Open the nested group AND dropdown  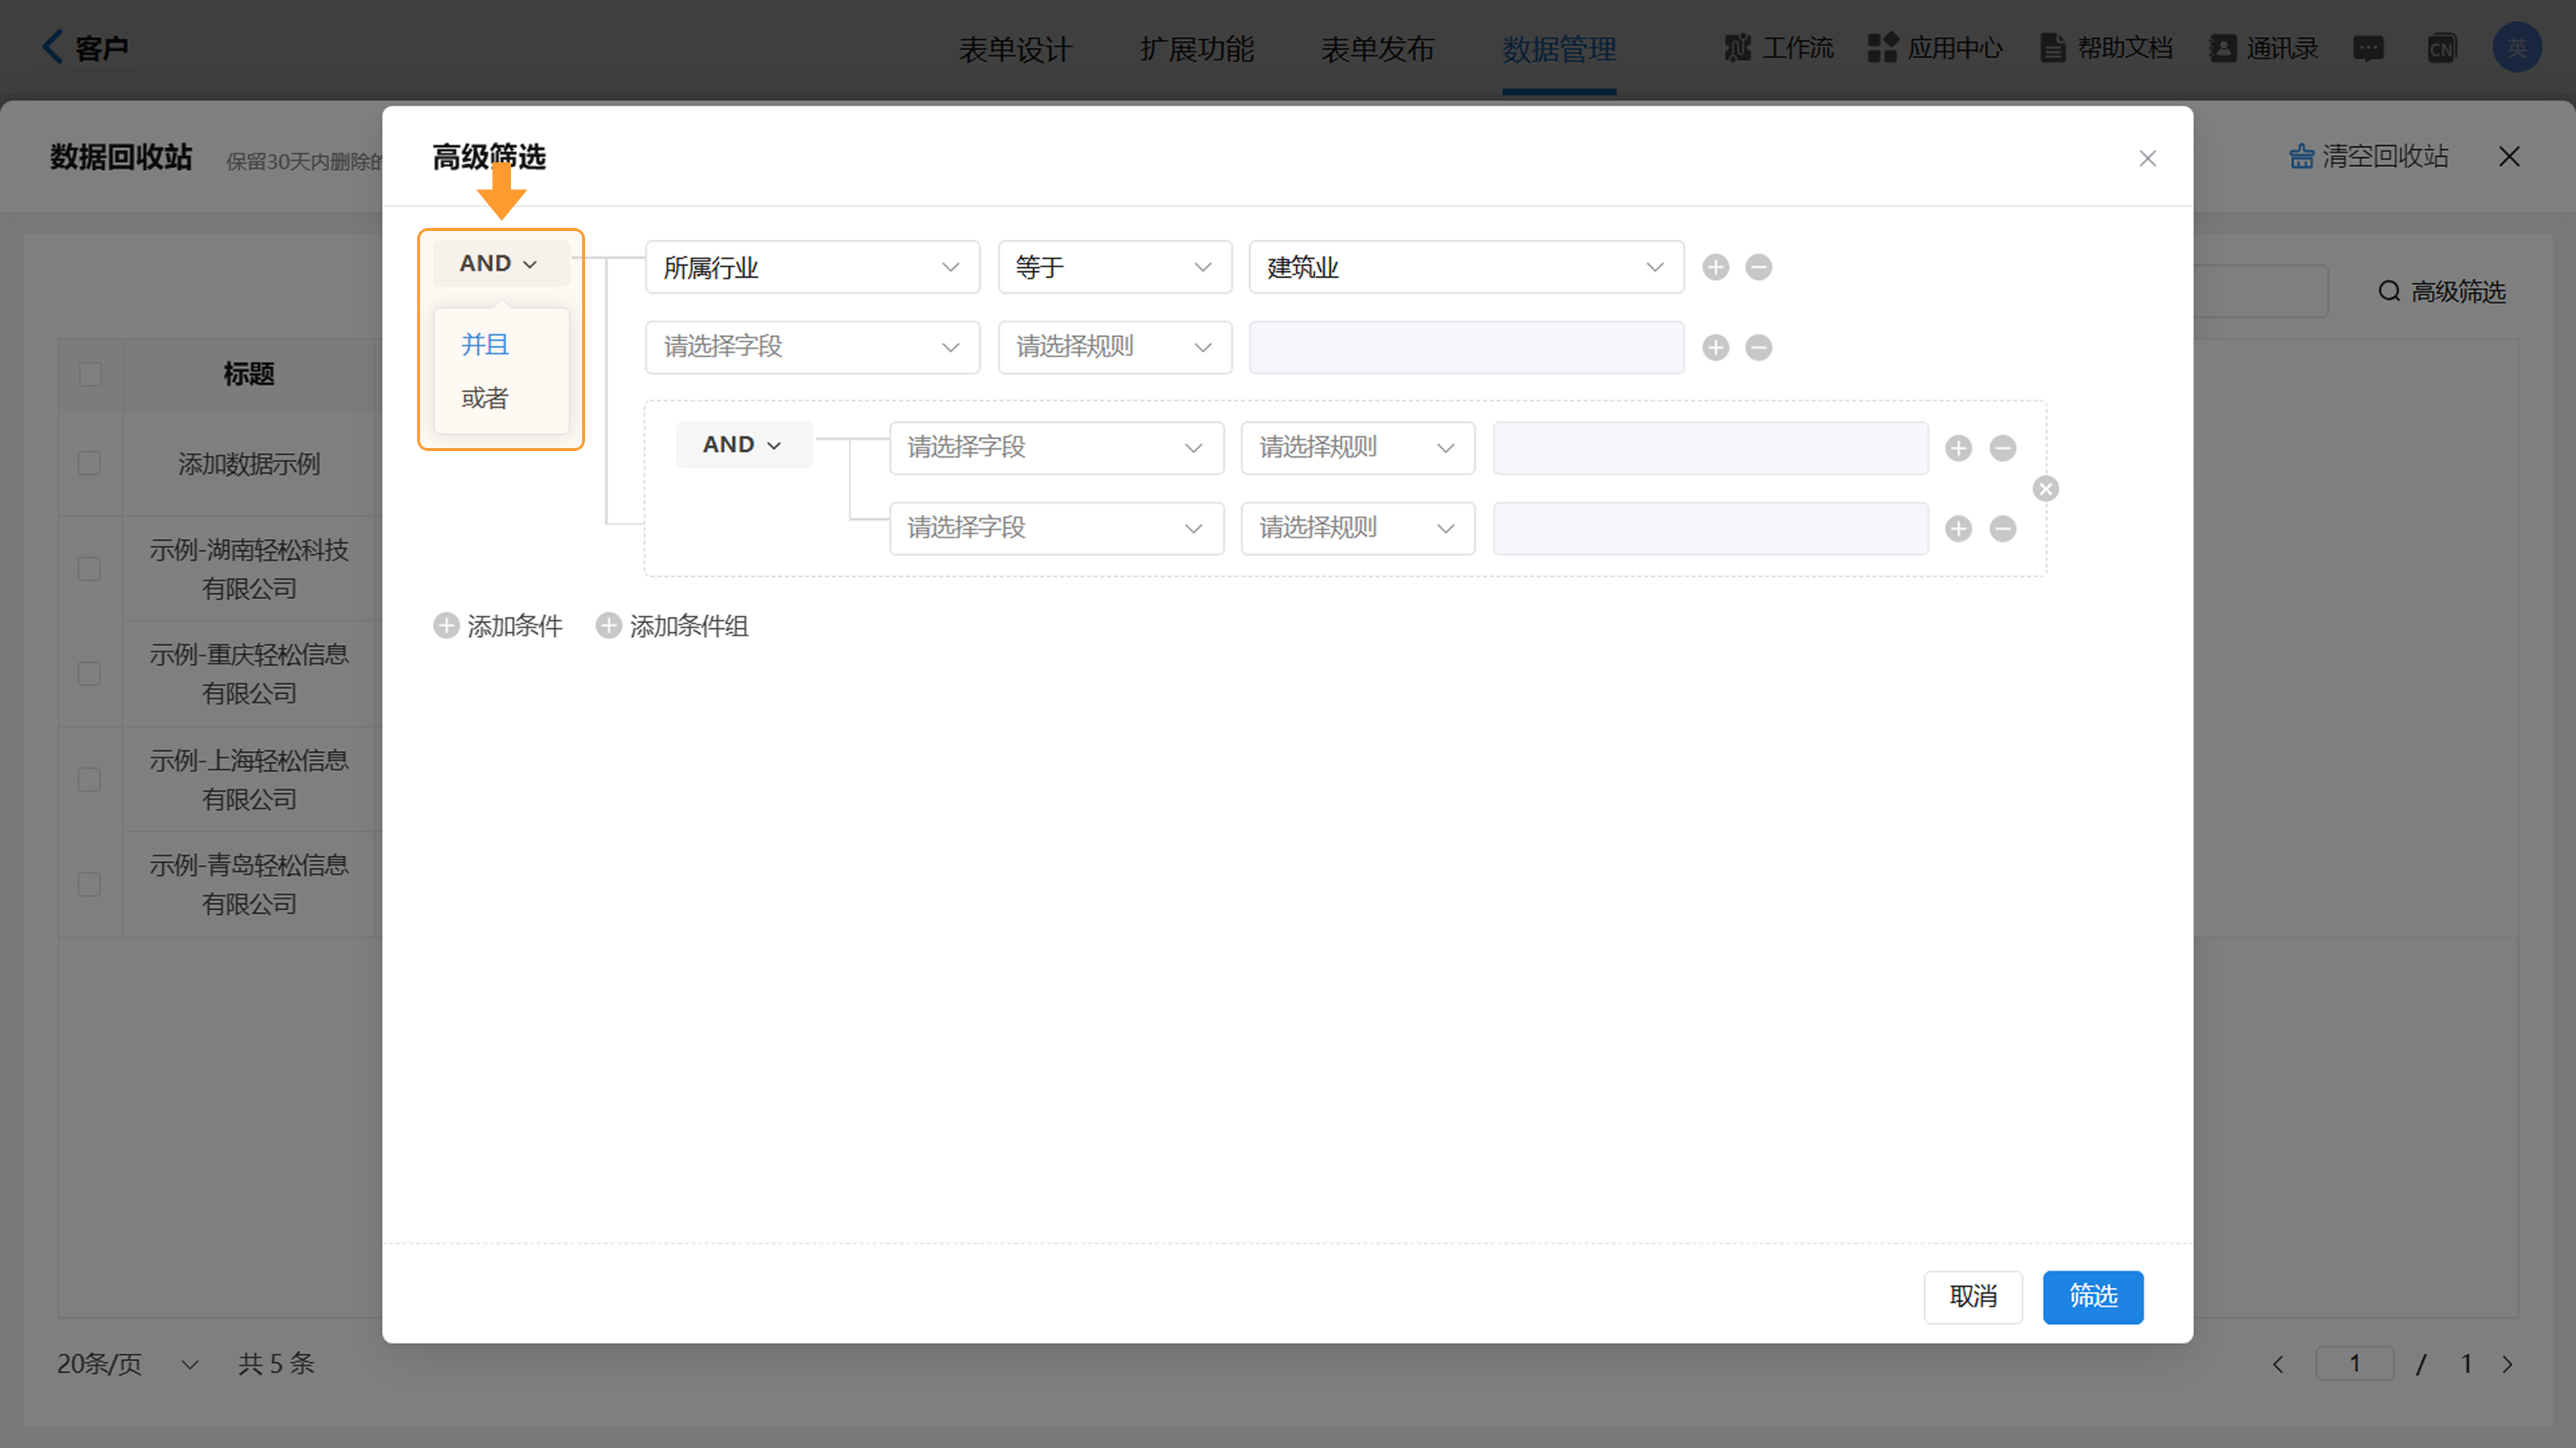(x=743, y=444)
